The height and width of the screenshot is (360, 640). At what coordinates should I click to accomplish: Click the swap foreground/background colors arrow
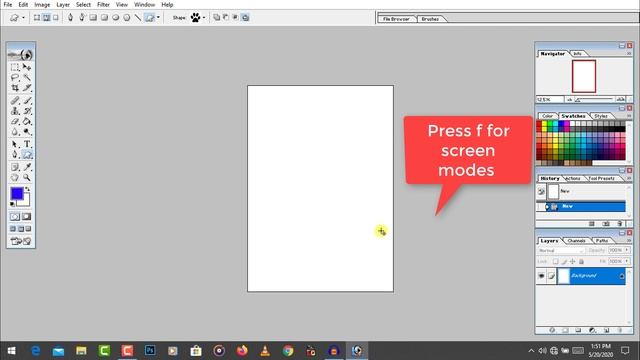[x=27, y=189]
